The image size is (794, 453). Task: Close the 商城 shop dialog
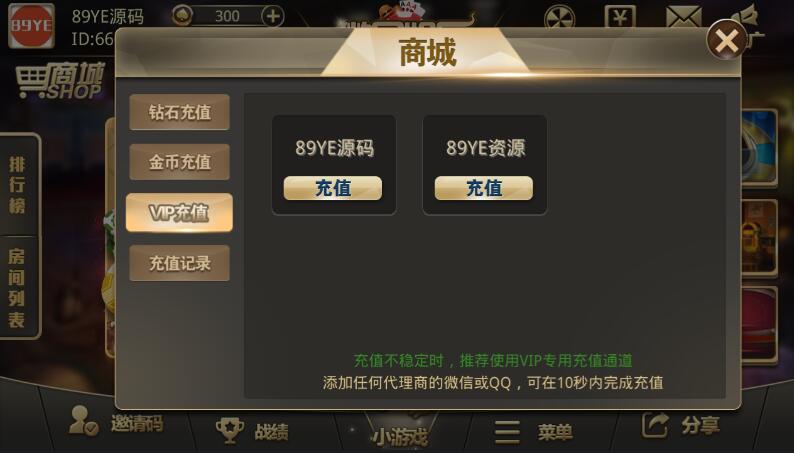(727, 40)
